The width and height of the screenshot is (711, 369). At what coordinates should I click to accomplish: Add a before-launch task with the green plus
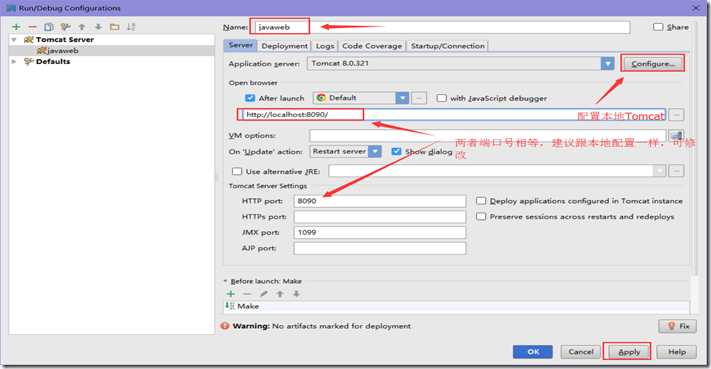(231, 294)
